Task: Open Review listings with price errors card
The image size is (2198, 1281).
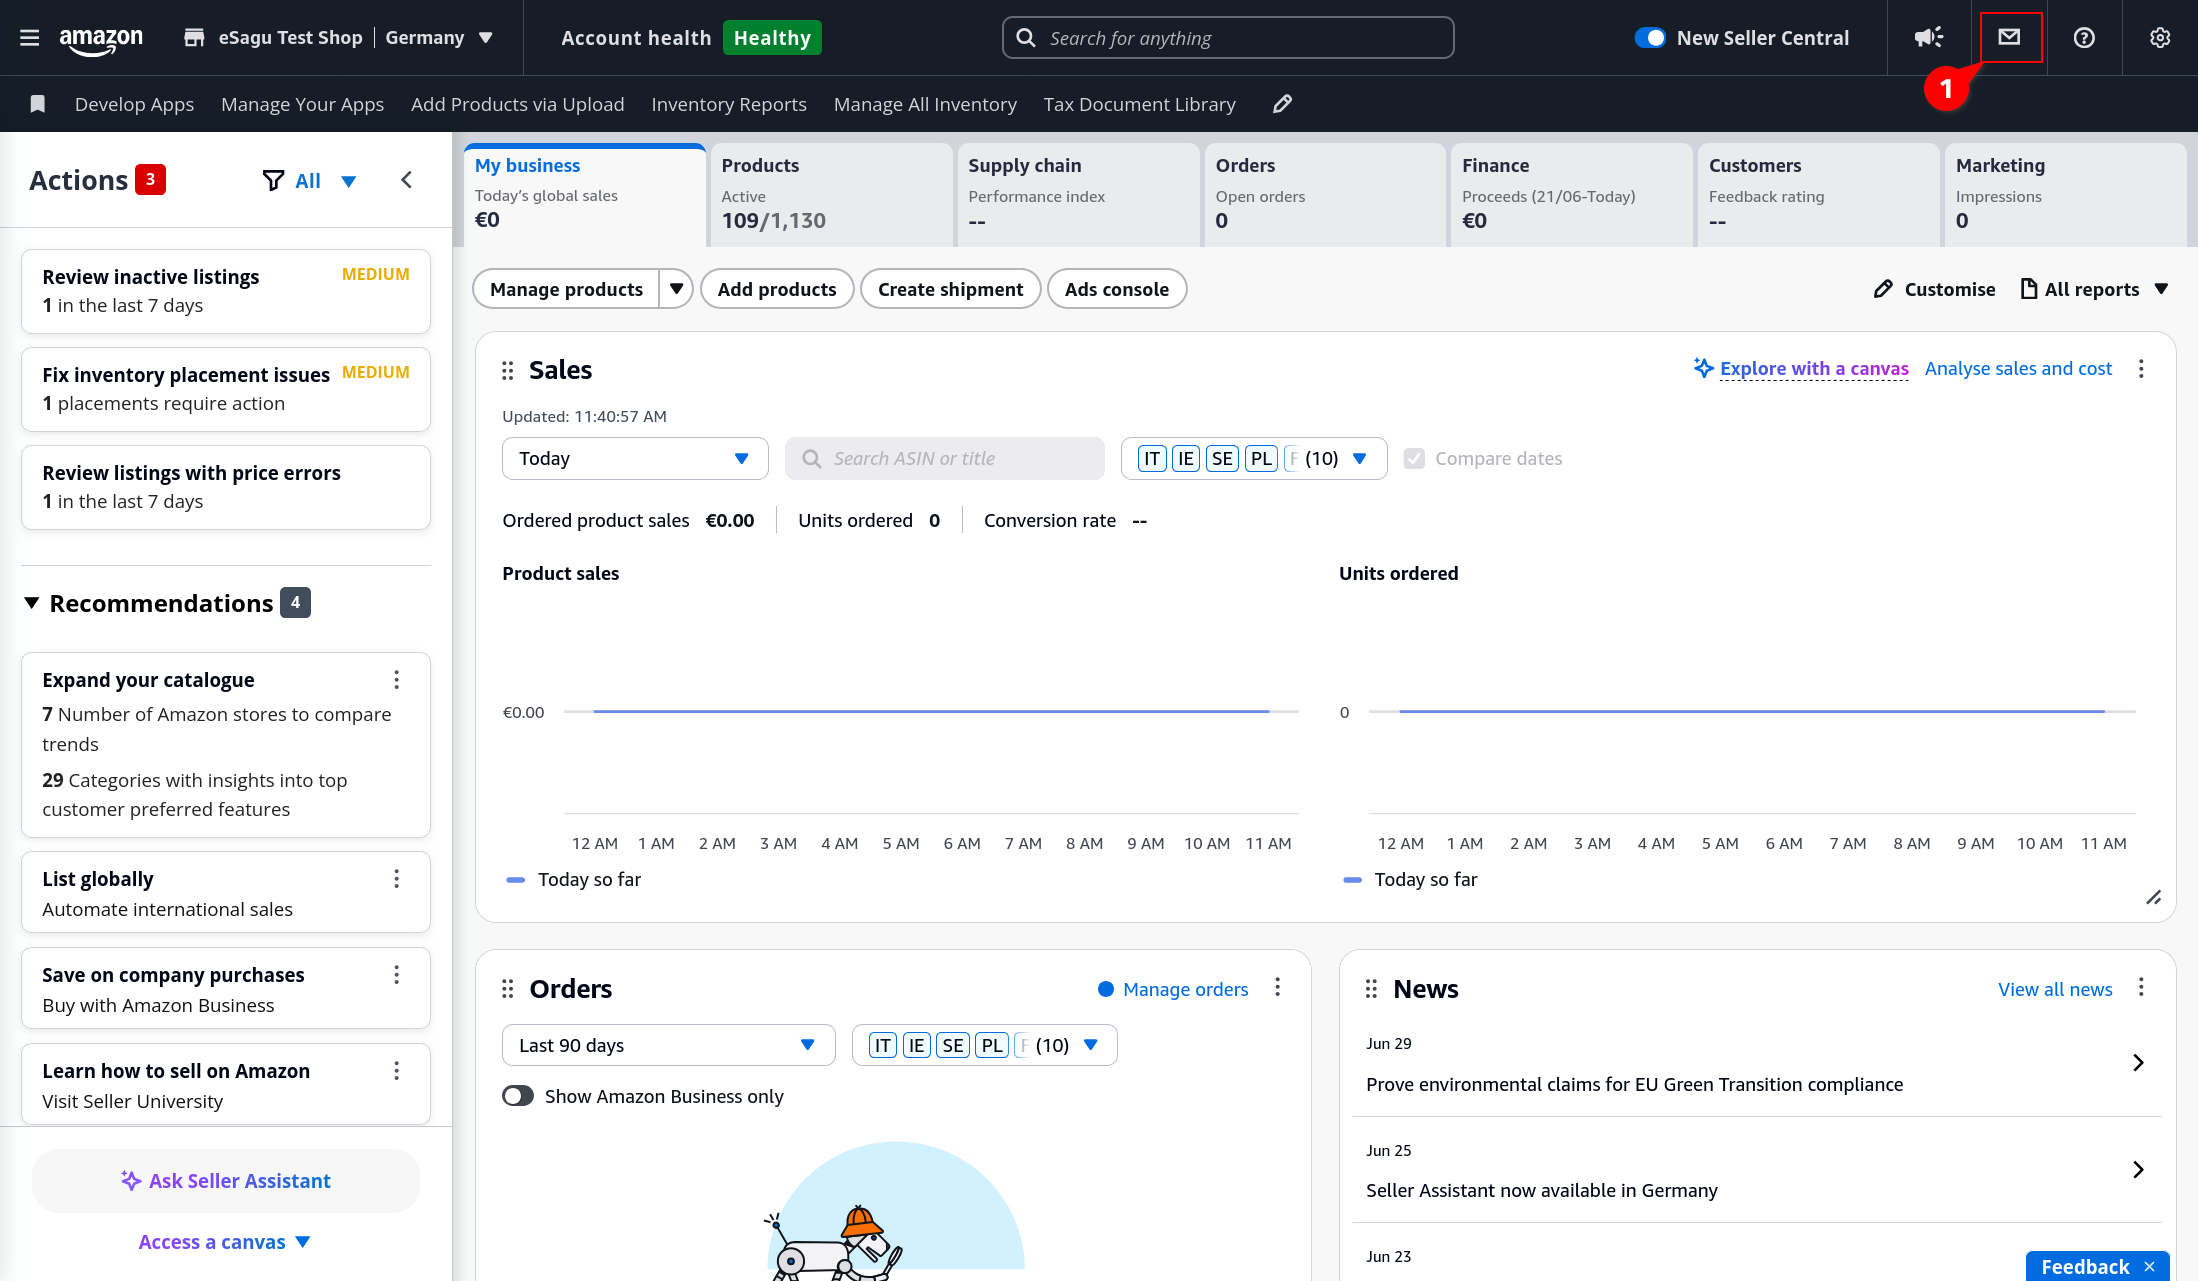Action: pos(226,487)
